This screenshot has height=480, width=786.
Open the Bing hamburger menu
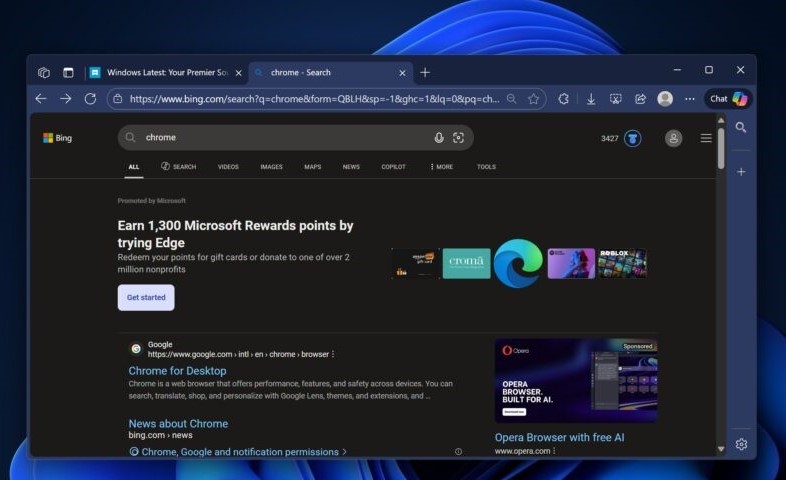coord(706,138)
